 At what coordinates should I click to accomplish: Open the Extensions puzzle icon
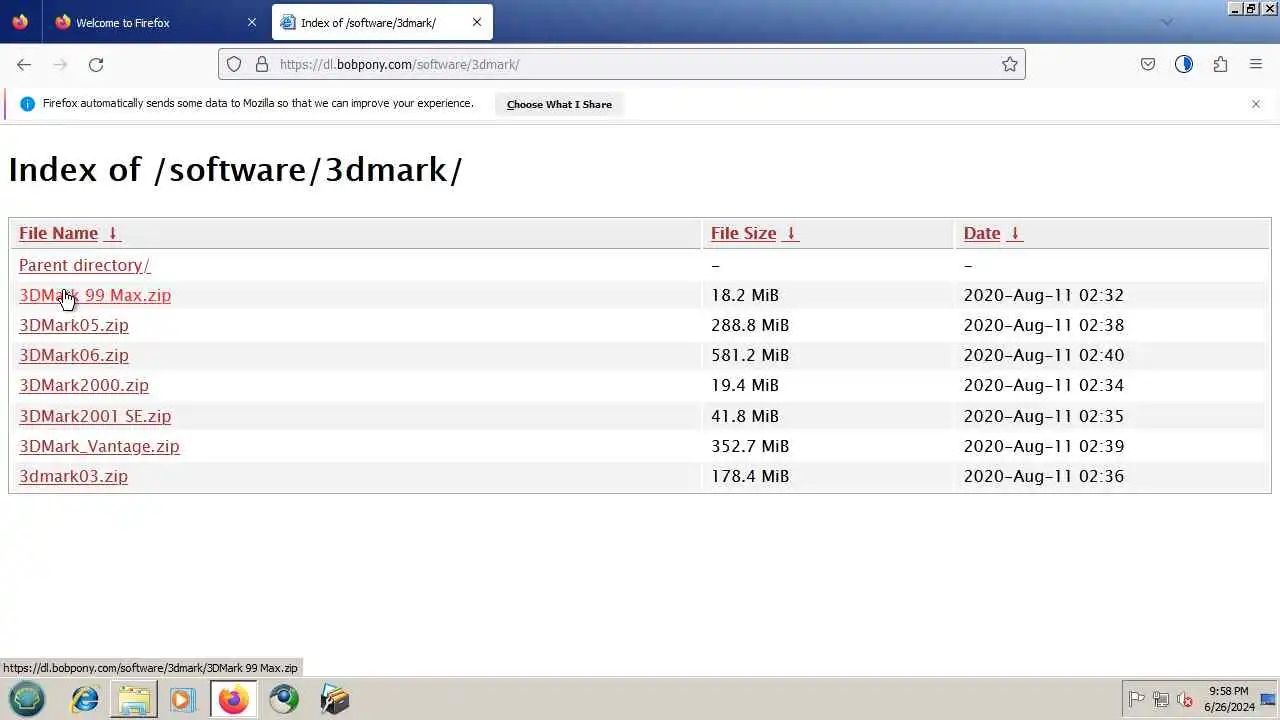1220,64
